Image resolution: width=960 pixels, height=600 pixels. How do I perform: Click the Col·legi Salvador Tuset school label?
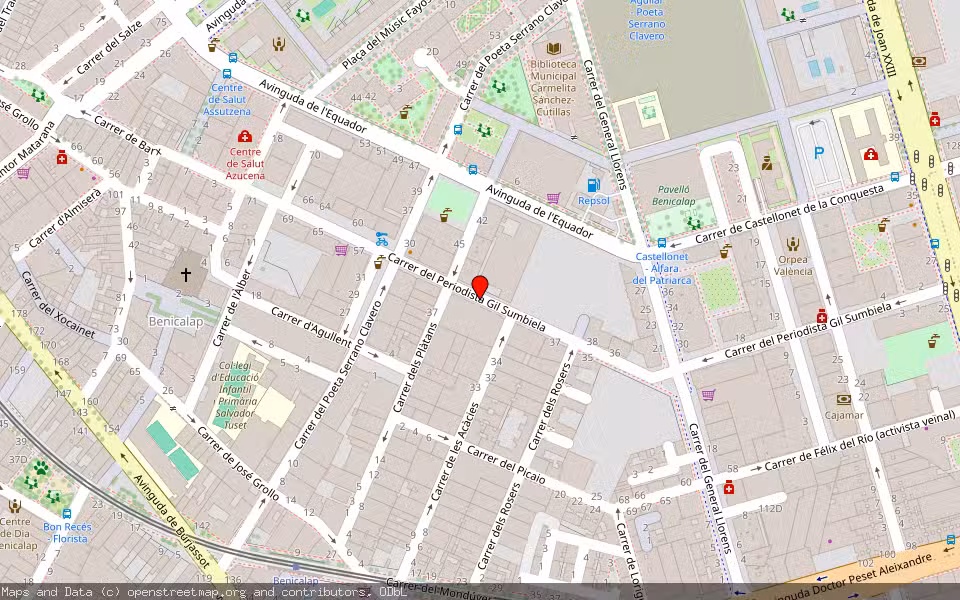point(235,395)
